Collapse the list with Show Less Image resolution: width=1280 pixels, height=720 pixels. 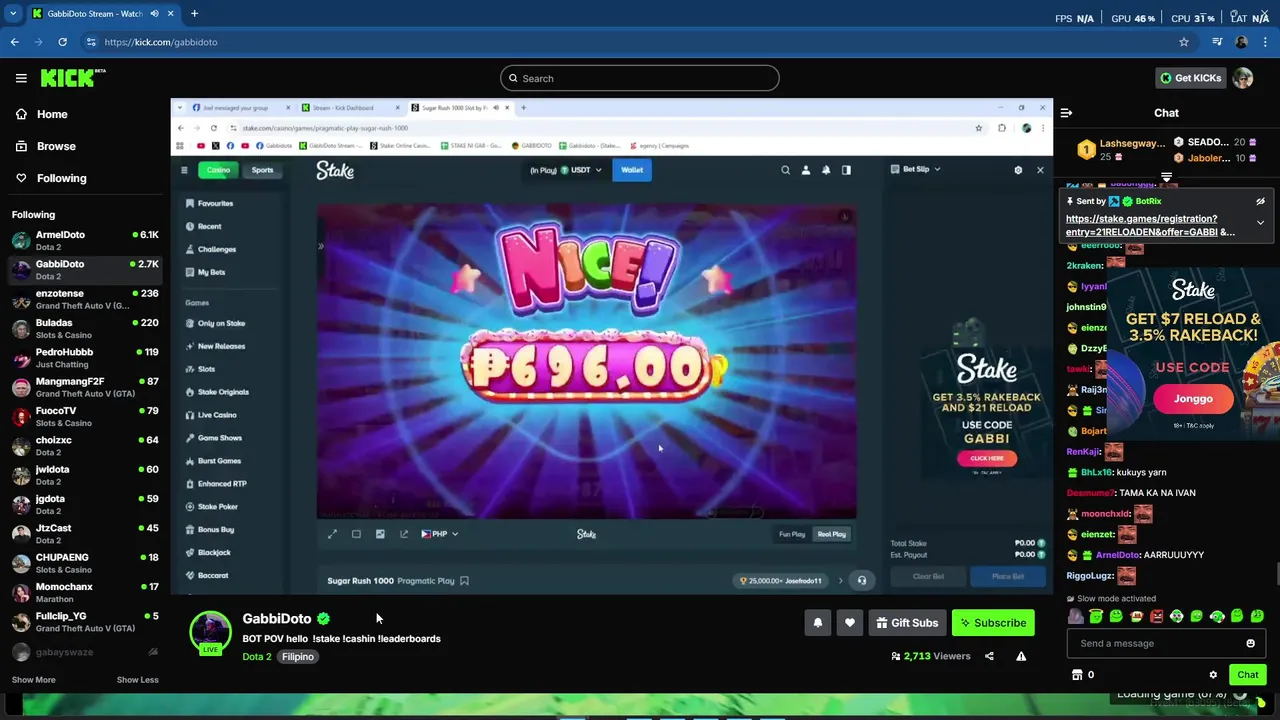pyautogui.click(x=137, y=680)
